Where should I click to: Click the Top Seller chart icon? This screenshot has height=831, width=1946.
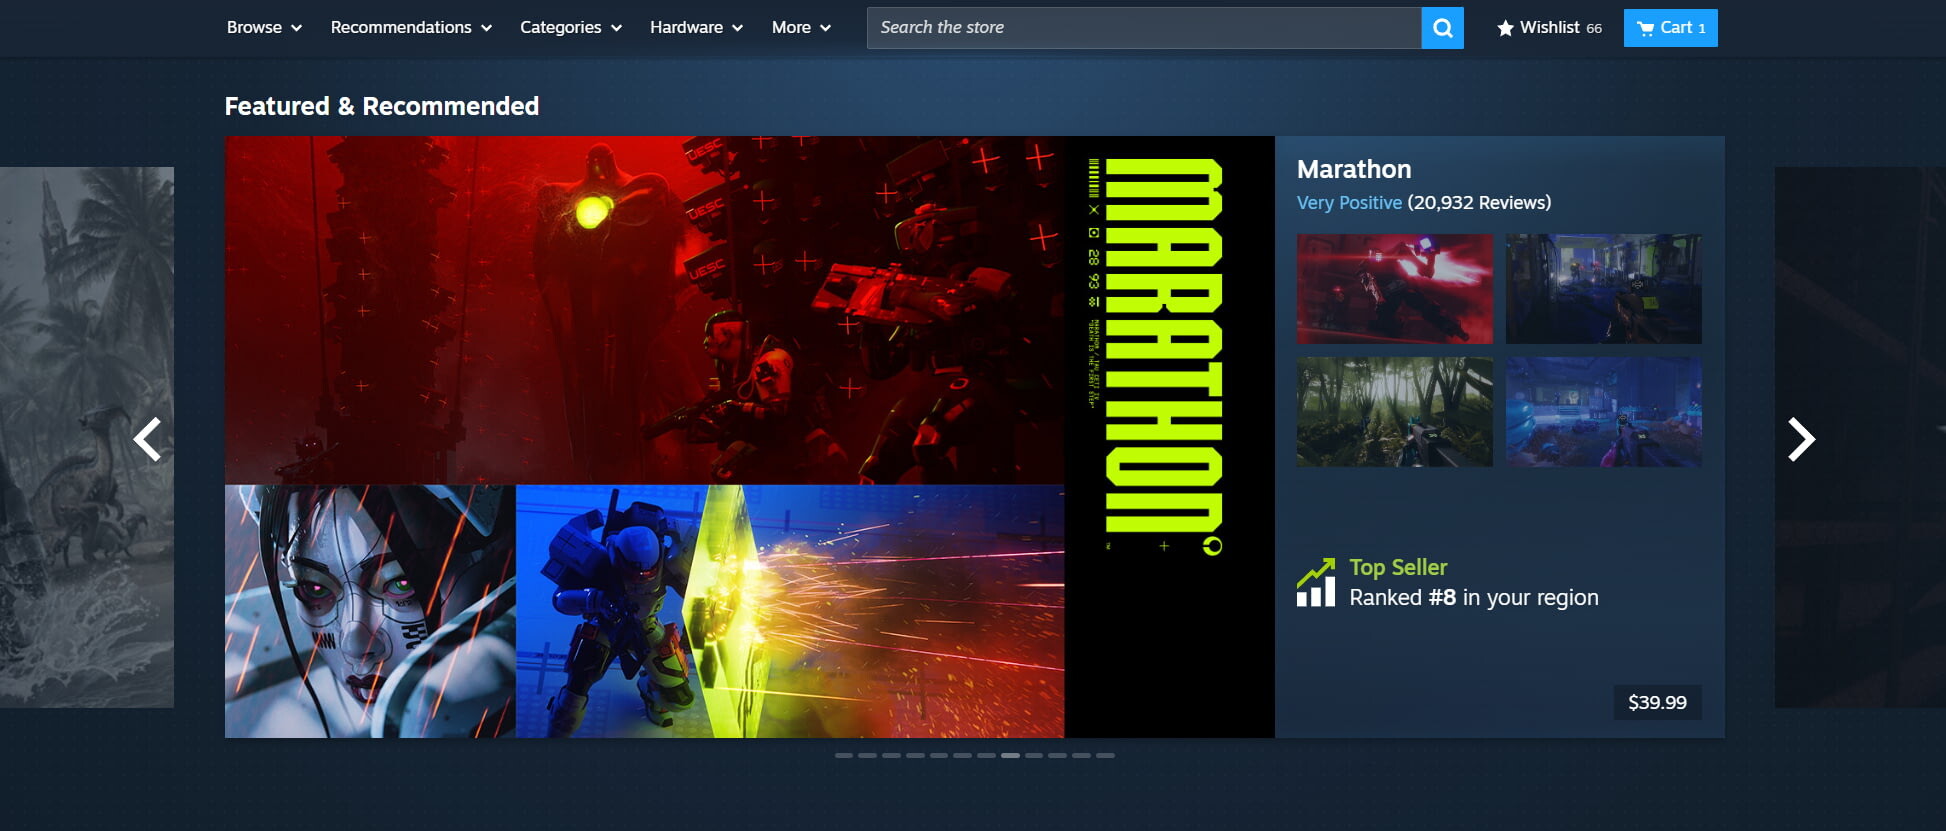(x=1316, y=583)
